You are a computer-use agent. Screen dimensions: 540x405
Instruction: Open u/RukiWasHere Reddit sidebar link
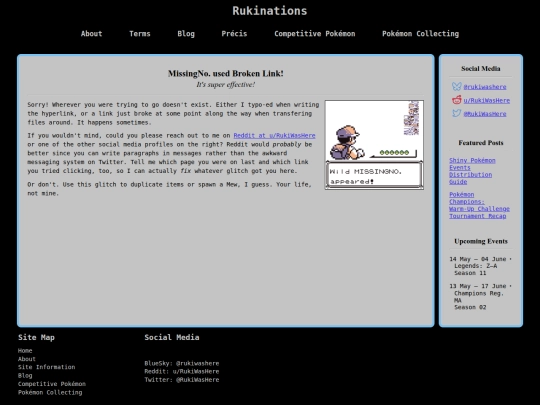point(486,101)
